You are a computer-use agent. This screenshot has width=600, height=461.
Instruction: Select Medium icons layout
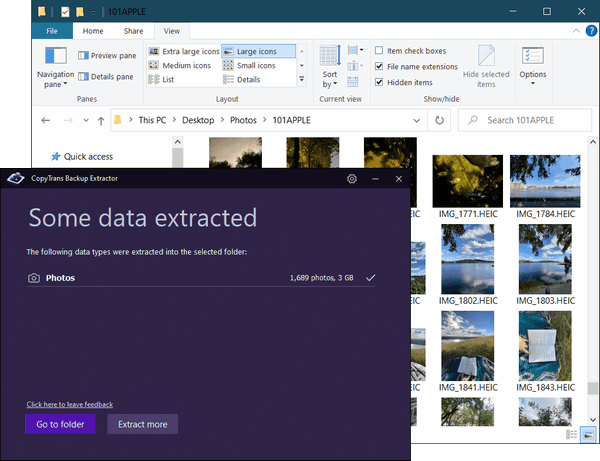coord(180,65)
